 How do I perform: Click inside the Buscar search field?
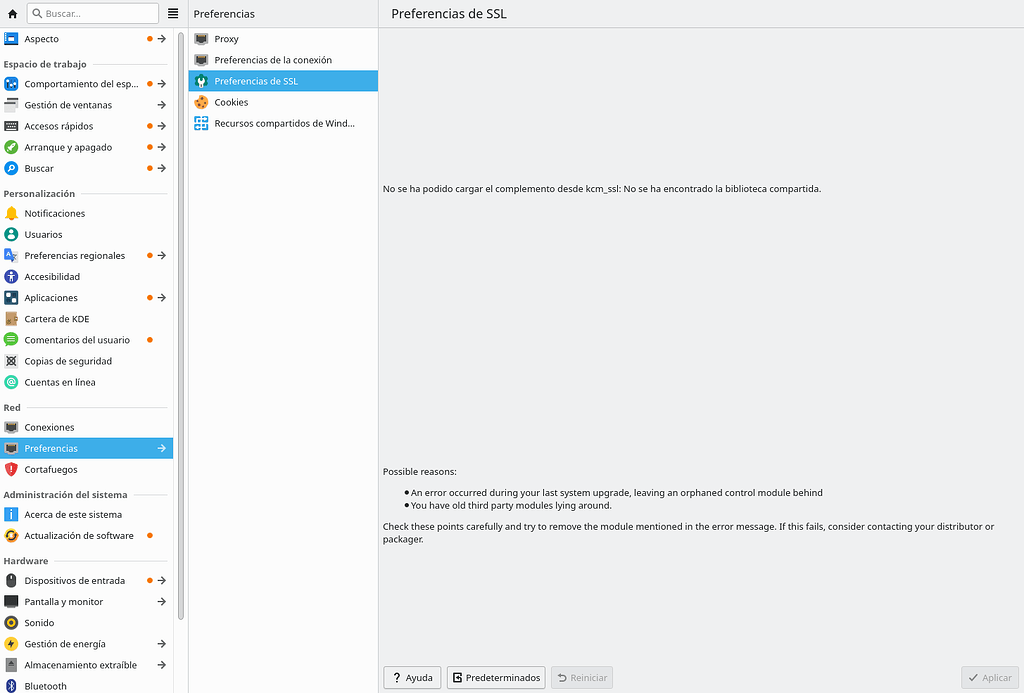93,13
